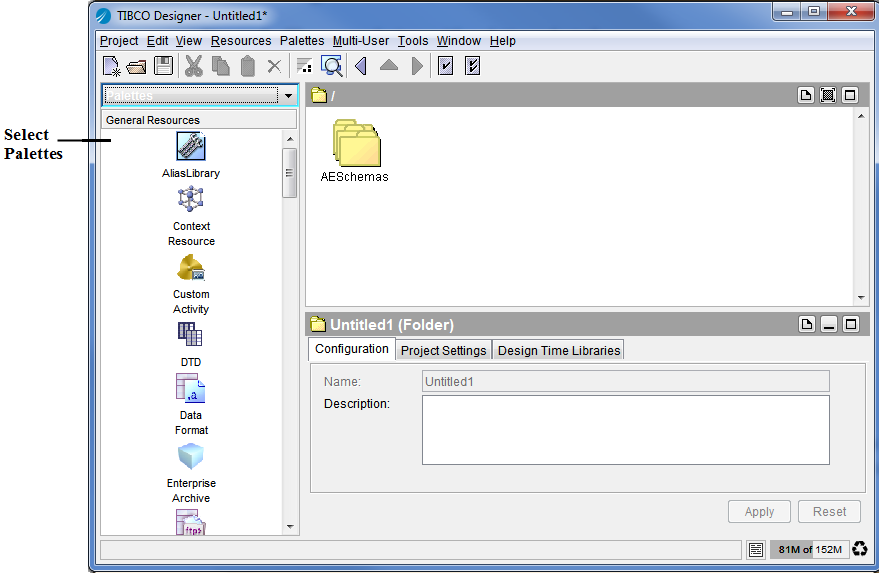Click the palette list scrollbar thumb
The image size is (879, 573).
(289, 173)
